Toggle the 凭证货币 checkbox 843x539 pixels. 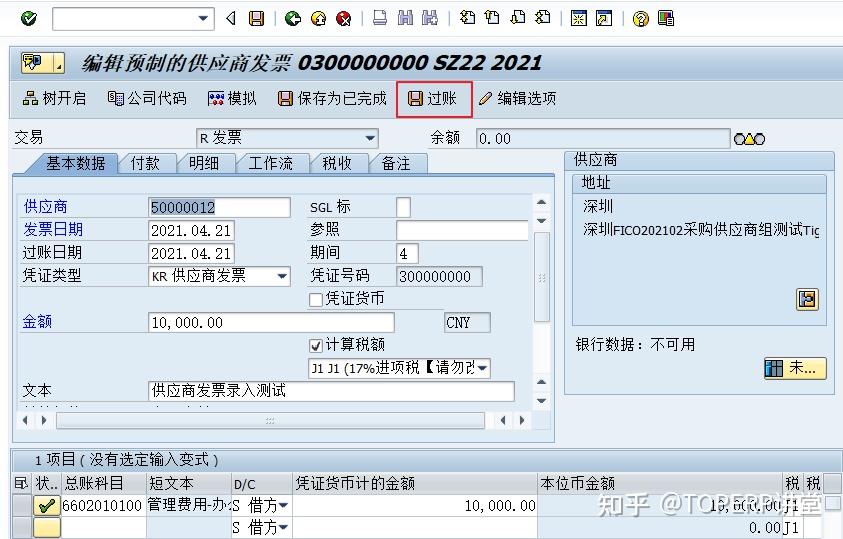click(x=316, y=299)
